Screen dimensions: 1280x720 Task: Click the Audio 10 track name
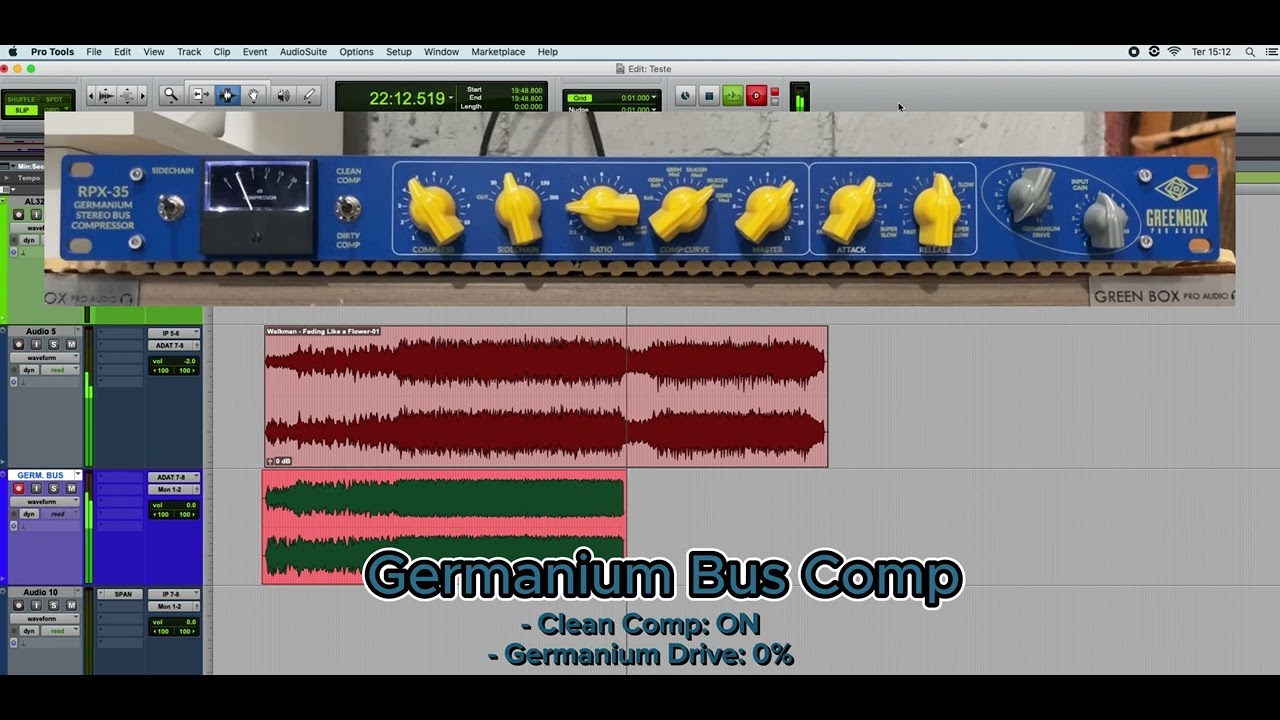point(41,592)
